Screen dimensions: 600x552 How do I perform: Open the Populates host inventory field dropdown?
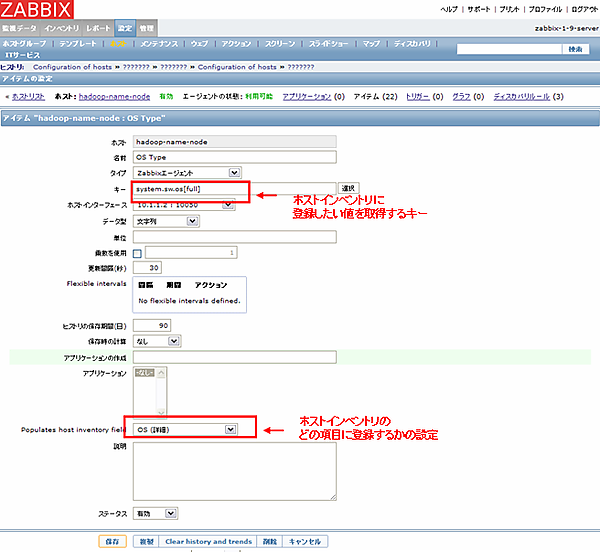[x=186, y=429]
